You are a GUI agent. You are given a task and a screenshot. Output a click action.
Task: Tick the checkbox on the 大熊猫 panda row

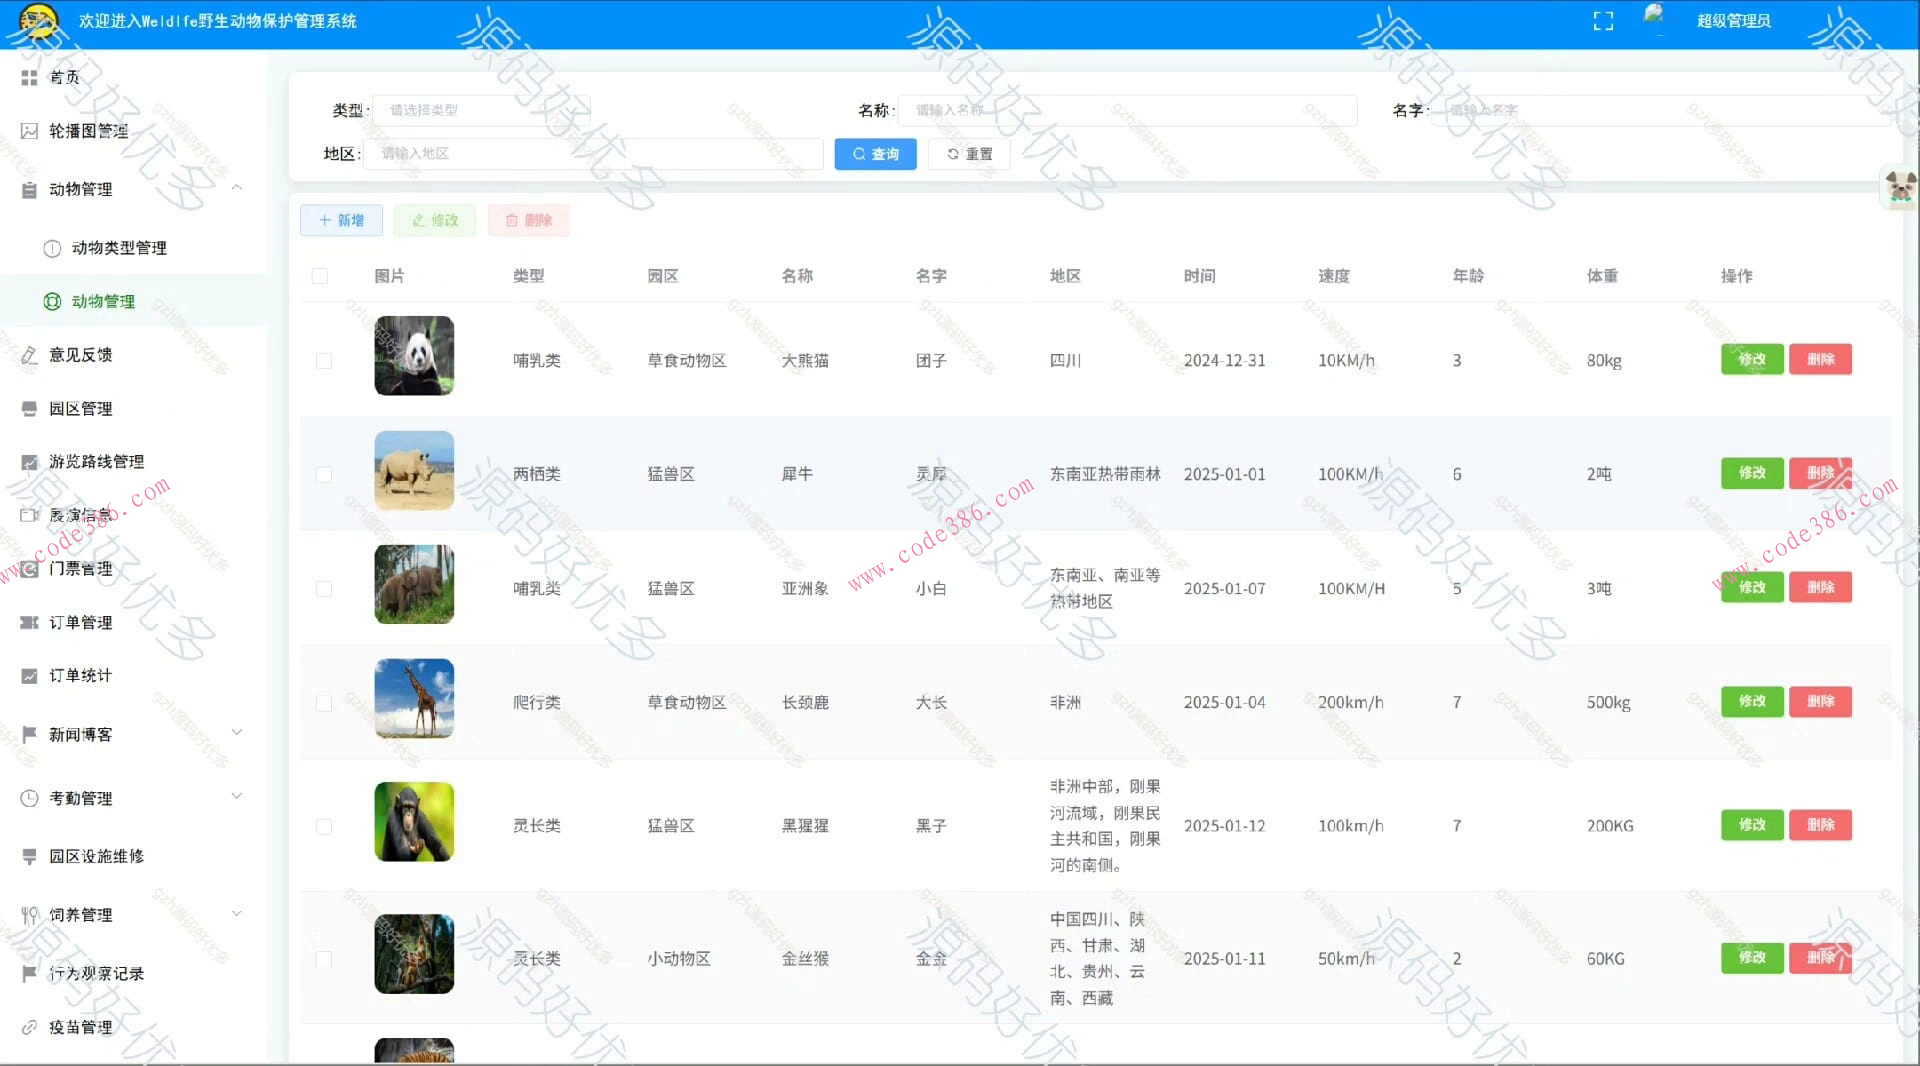(x=323, y=361)
